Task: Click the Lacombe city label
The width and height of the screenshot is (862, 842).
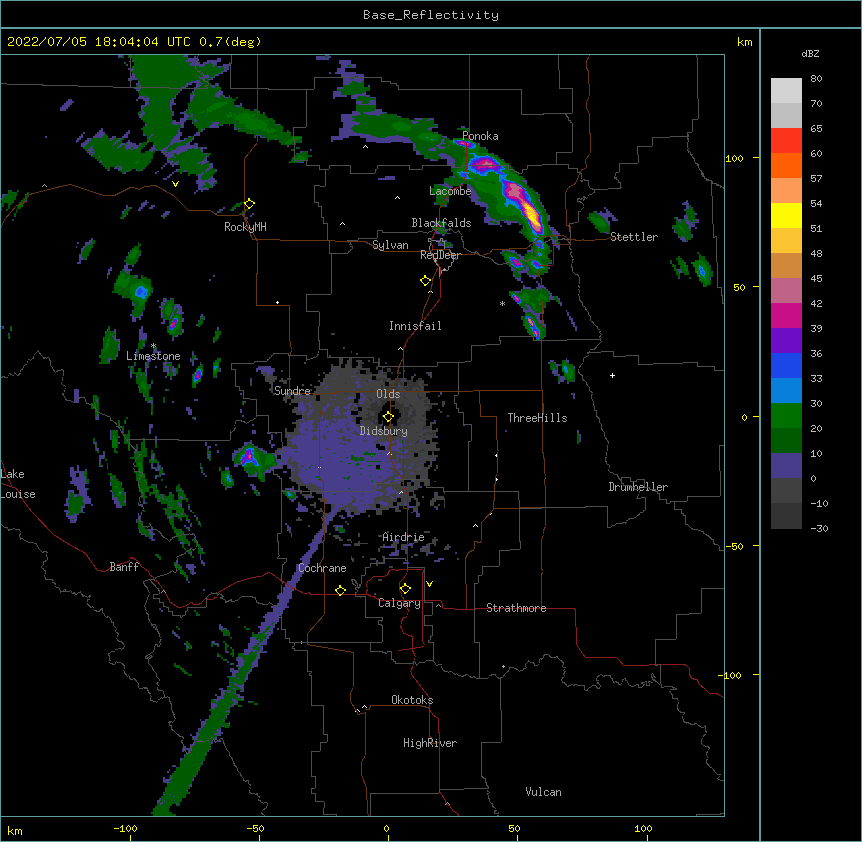Action: click(450, 191)
